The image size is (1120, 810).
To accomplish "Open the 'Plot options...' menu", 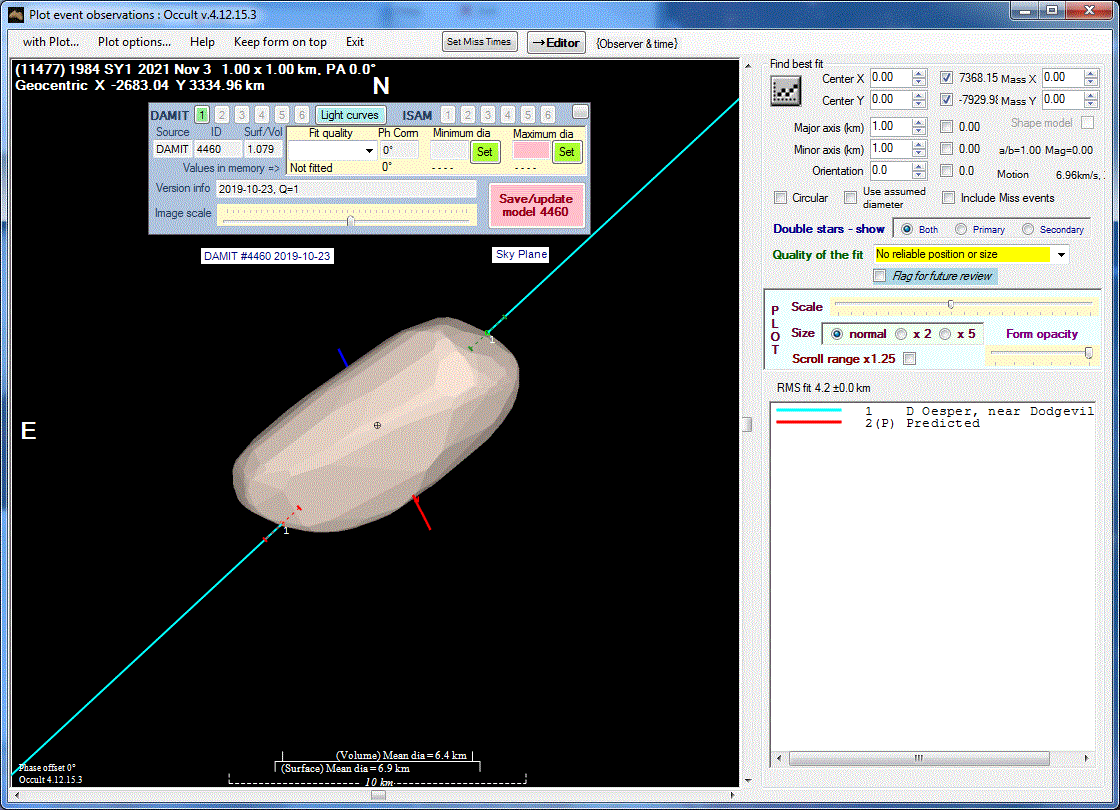I will click(134, 42).
